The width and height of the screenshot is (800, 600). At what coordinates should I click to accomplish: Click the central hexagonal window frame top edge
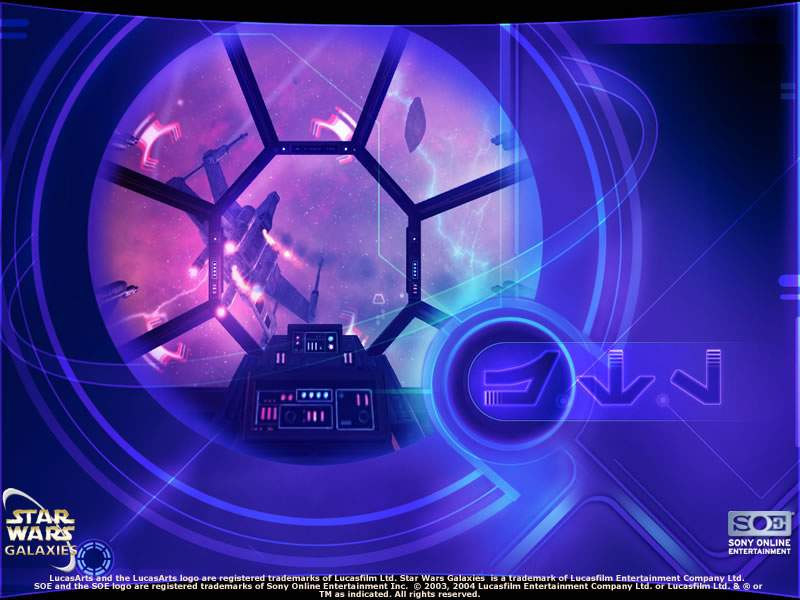(x=318, y=147)
